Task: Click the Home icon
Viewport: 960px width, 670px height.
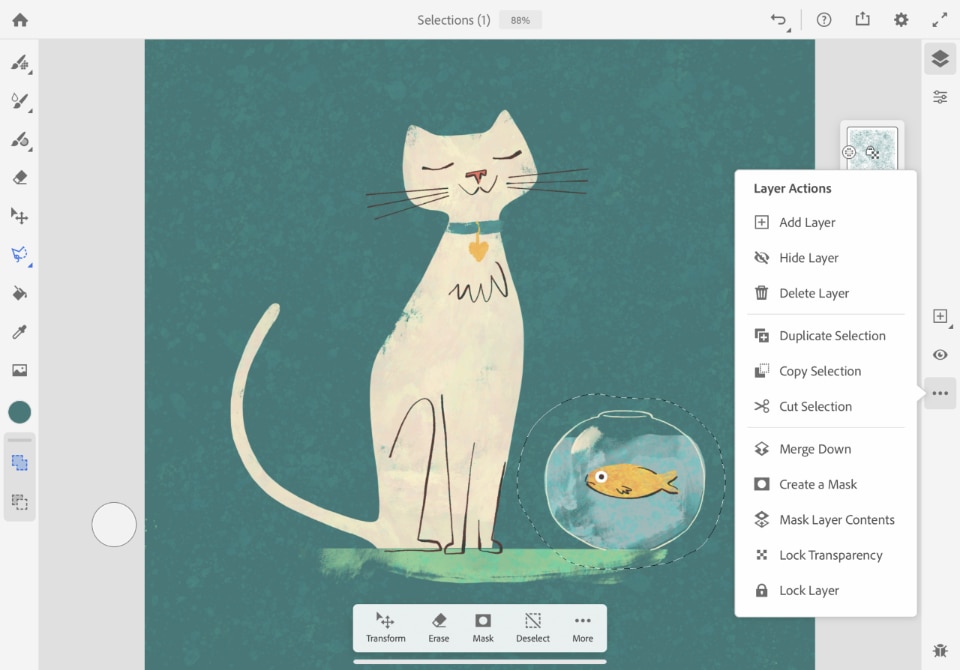Action: (x=20, y=20)
